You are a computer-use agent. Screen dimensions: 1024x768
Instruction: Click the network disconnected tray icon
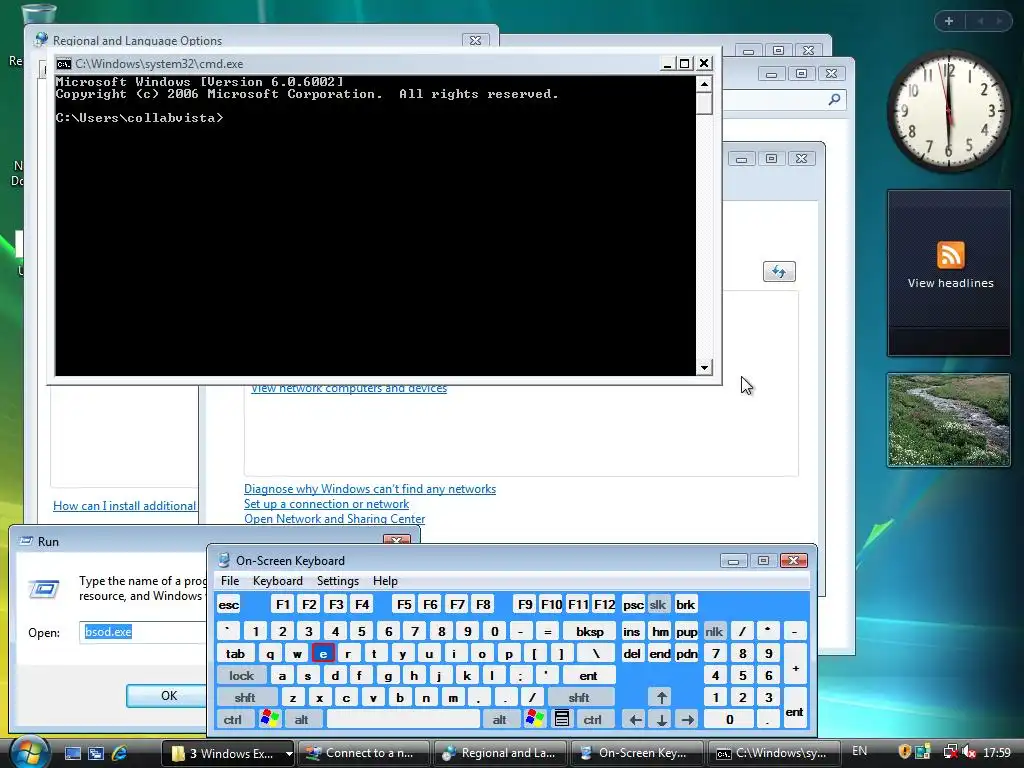951,752
